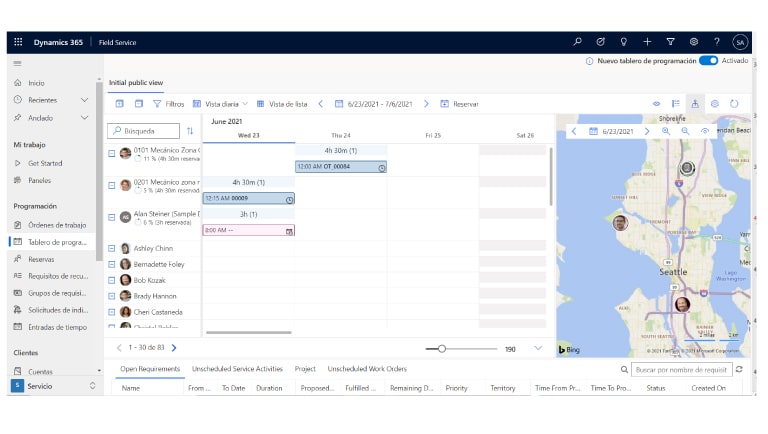Zoom out on the map
Viewport: 768px width, 434px height.
coord(685,131)
